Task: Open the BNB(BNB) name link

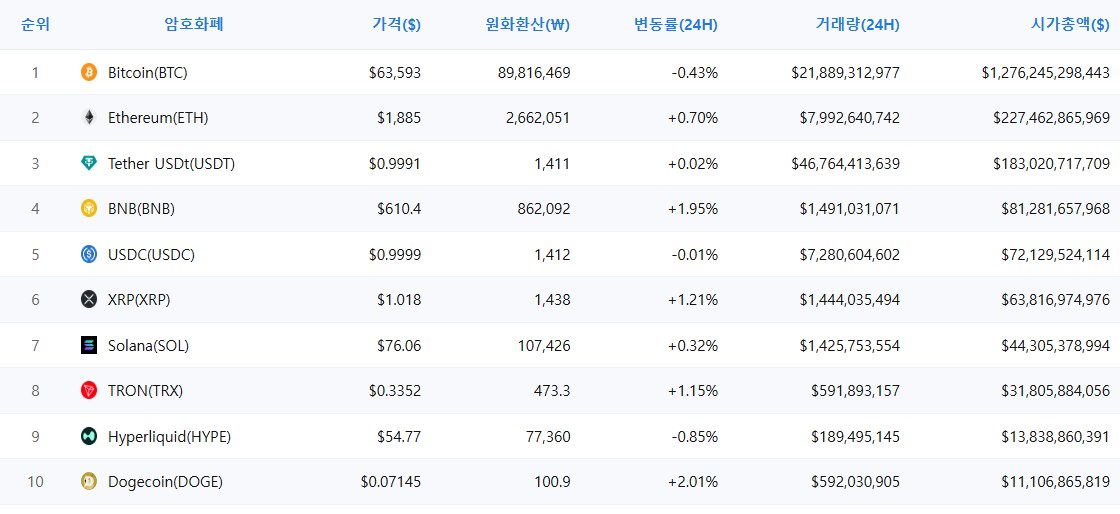Action: [141, 208]
